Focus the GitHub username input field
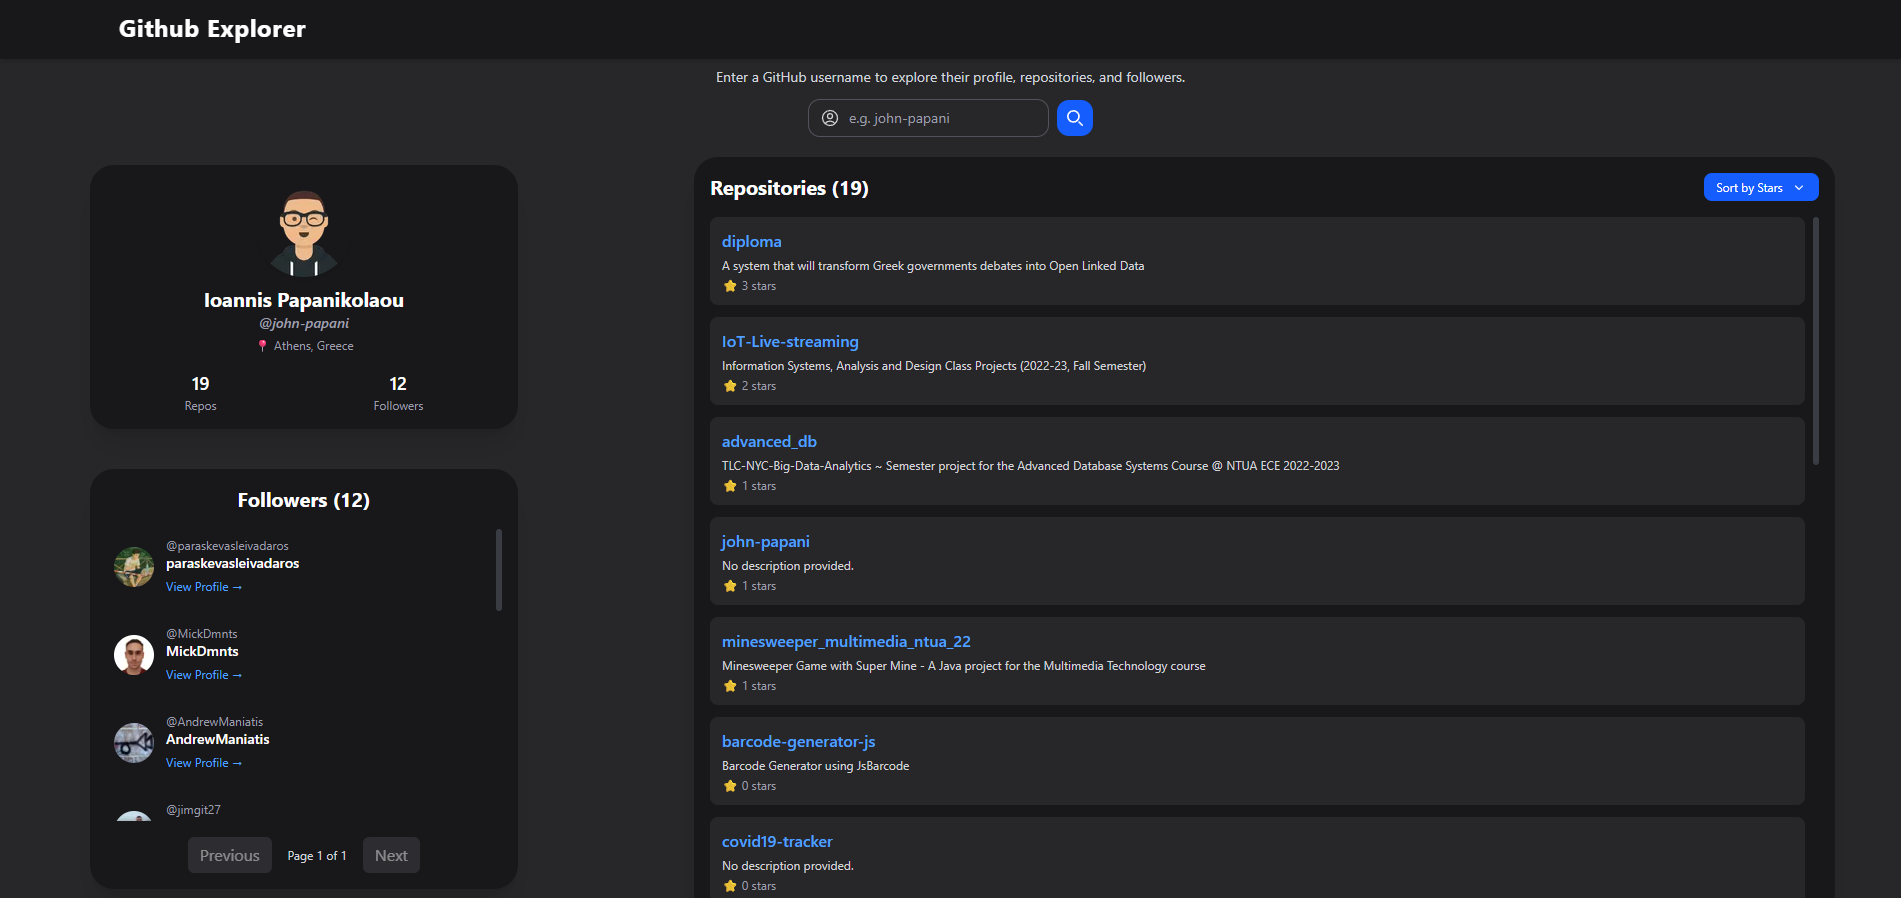 pos(928,118)
